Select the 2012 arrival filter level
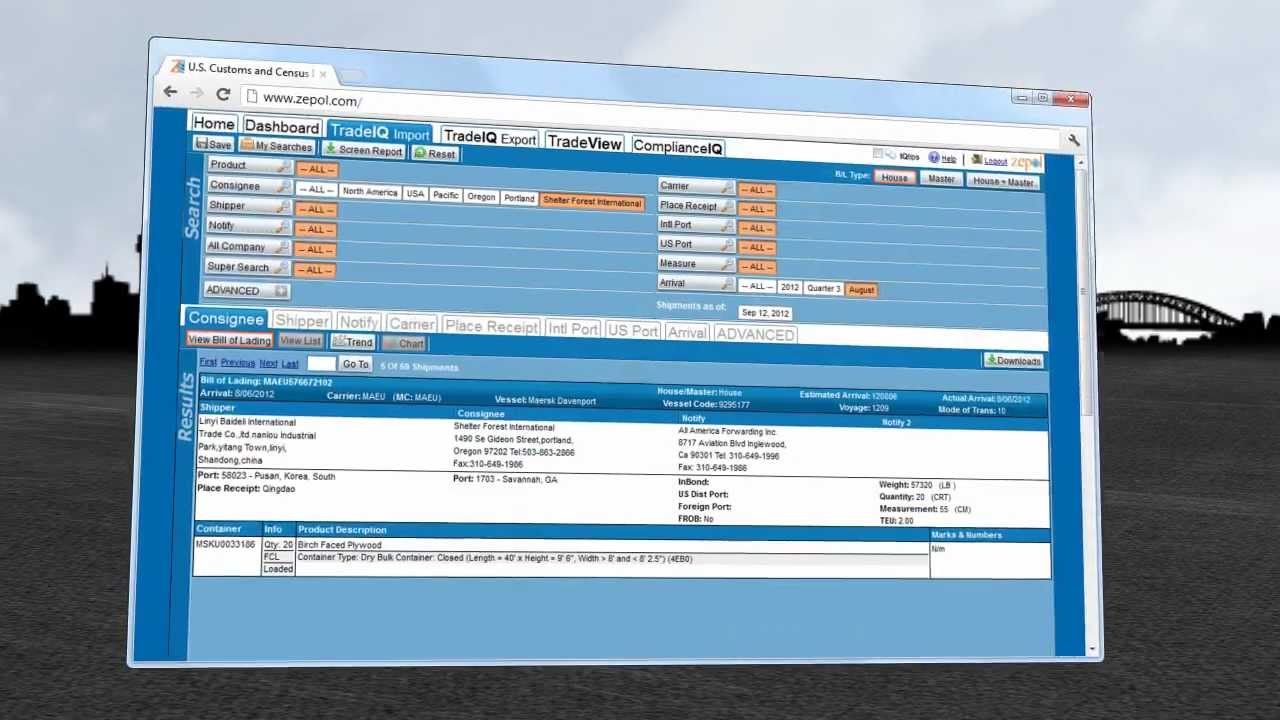 (x=790, y=287)
